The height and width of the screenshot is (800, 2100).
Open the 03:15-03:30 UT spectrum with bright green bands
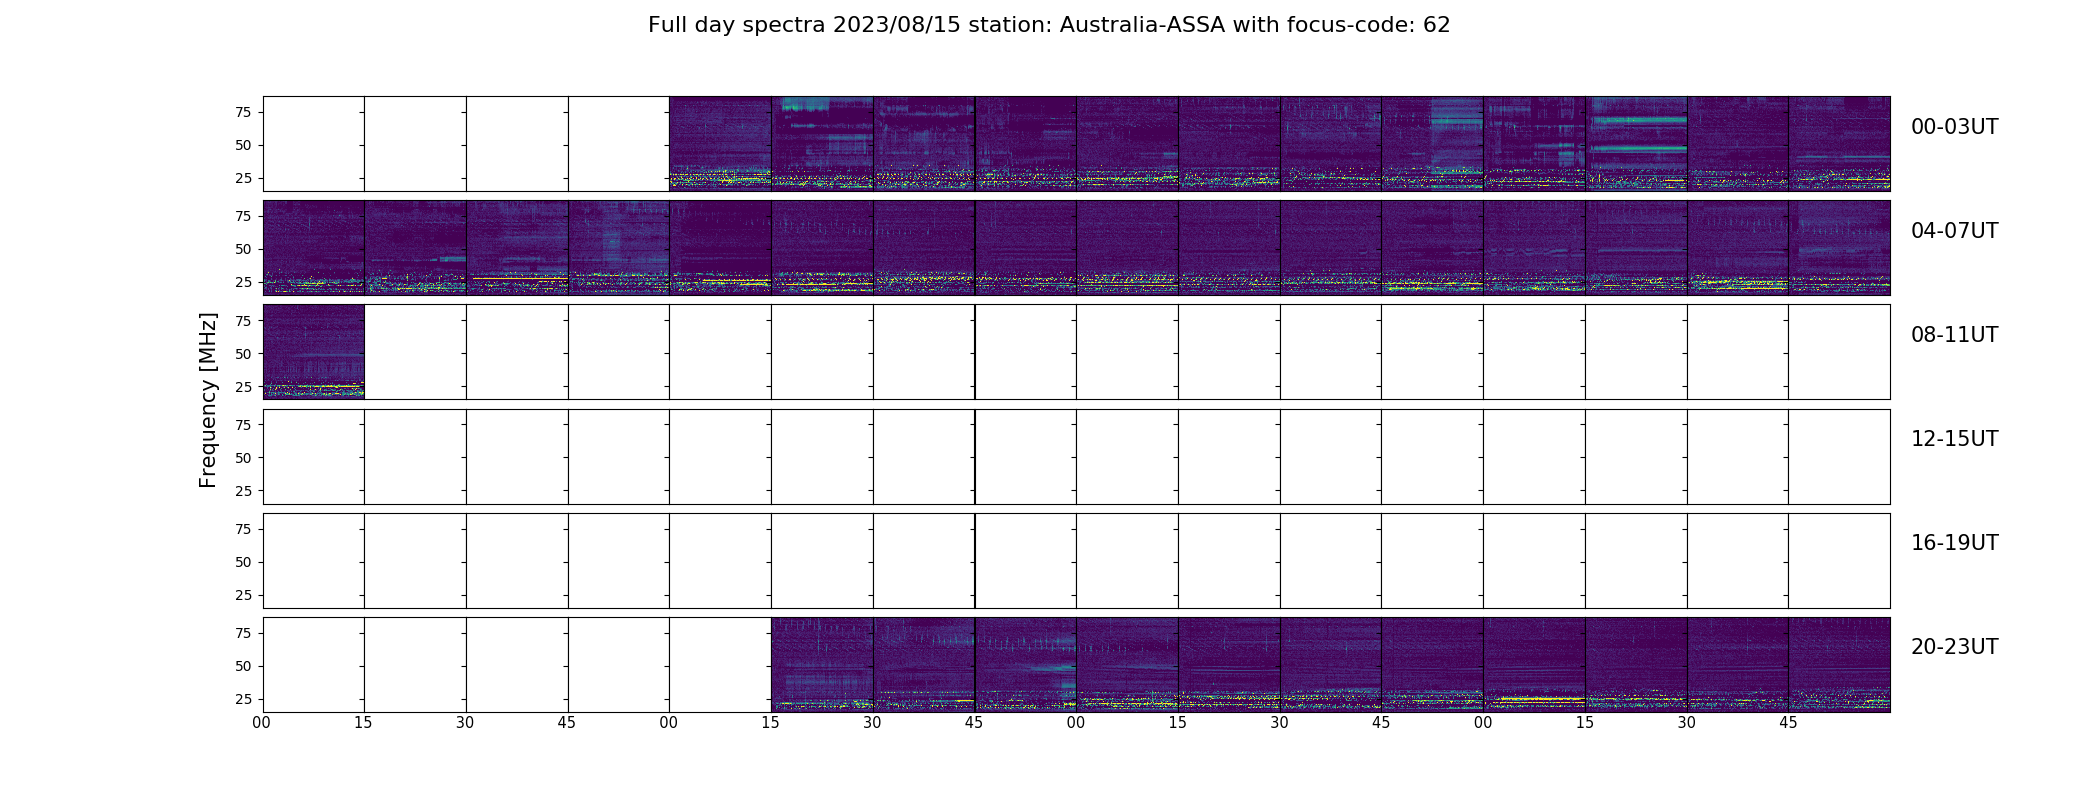(x=1636, y=144)
